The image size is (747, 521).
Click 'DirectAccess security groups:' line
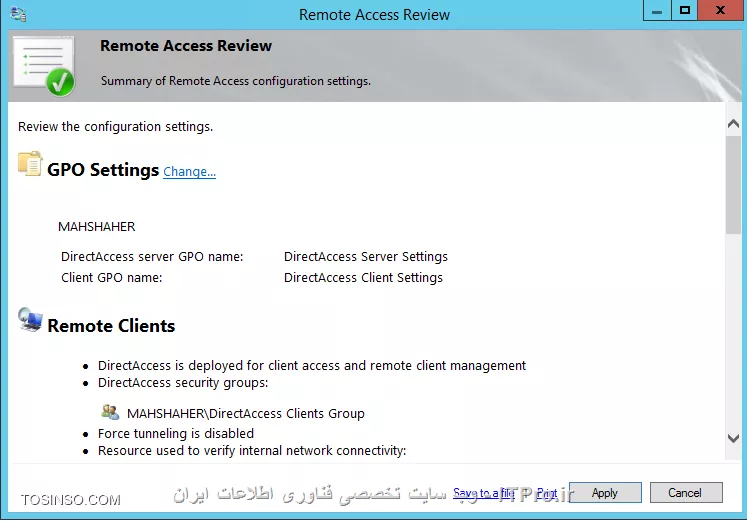[x=183, y=382]
